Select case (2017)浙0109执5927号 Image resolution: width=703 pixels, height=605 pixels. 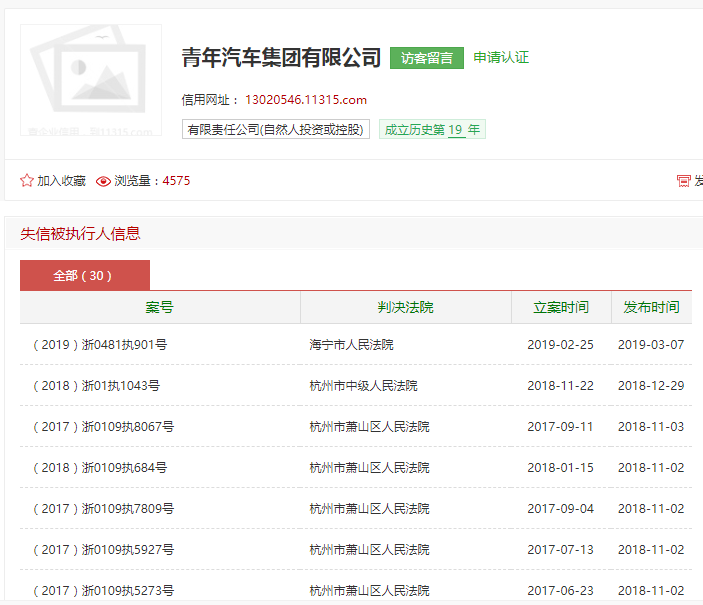pos(103,549)
